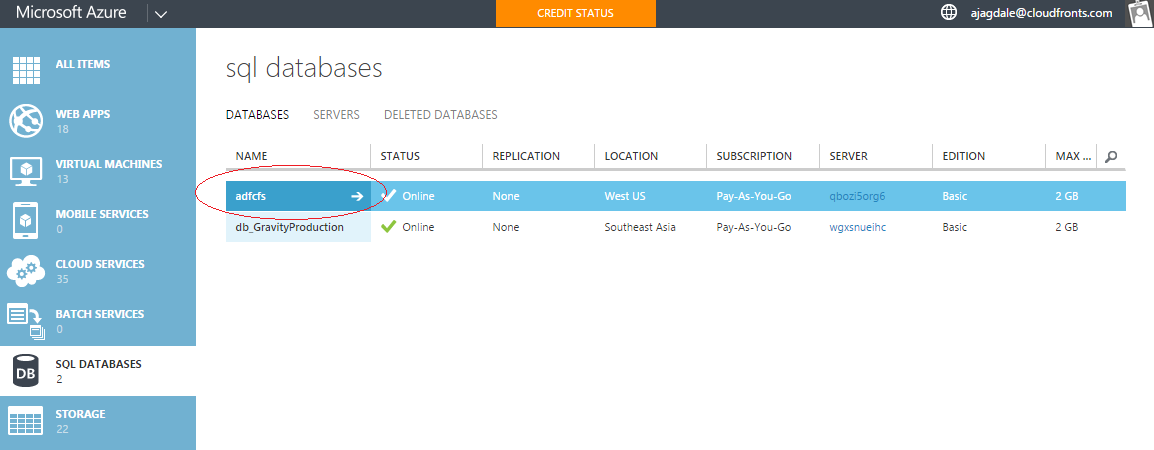Click the Microsoft Azure logo text

(71, 13)
